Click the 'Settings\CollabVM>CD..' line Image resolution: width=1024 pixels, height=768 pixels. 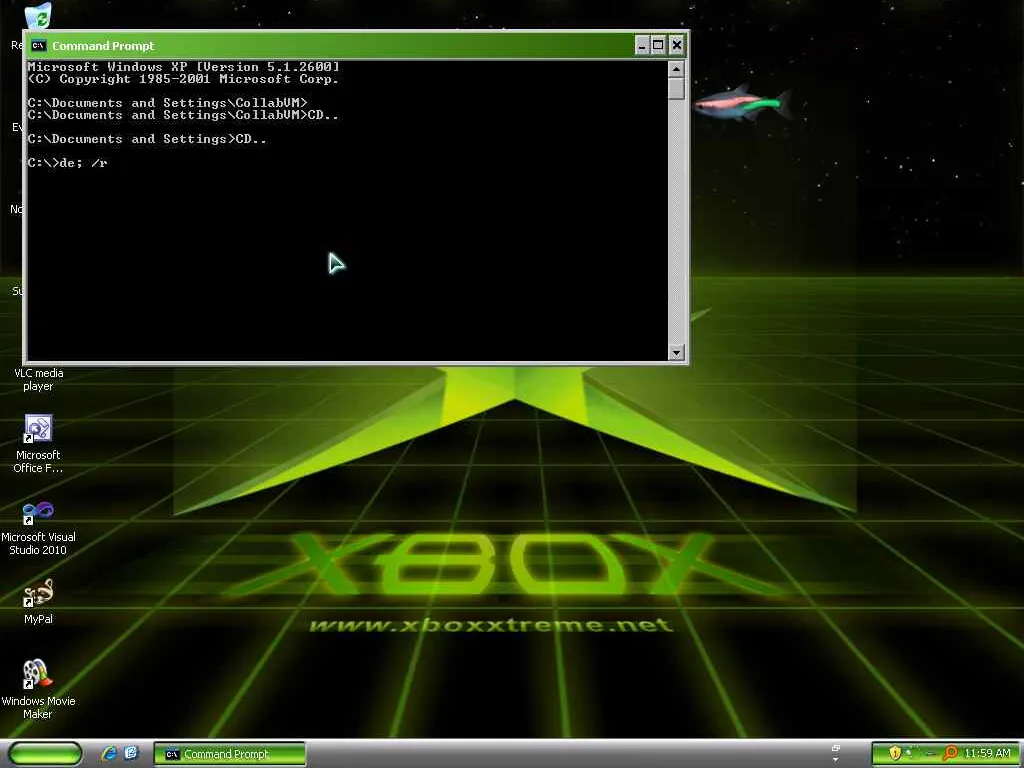[251, 115]
